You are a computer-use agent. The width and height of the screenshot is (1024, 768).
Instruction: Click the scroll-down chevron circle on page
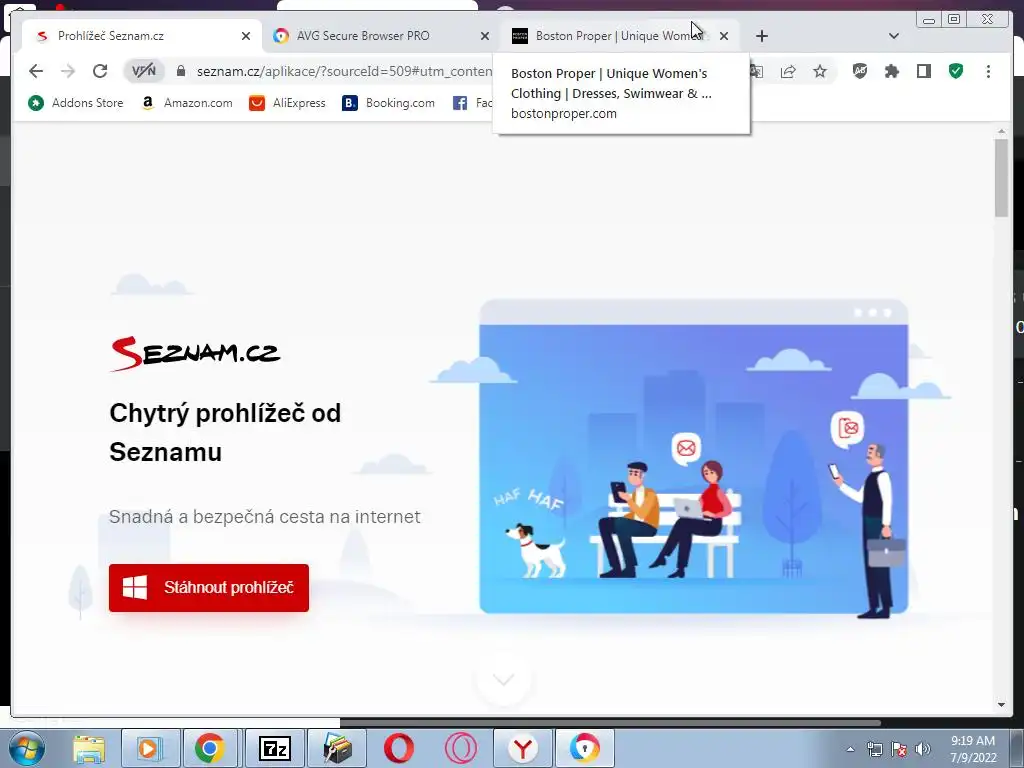tap(504, 680)
